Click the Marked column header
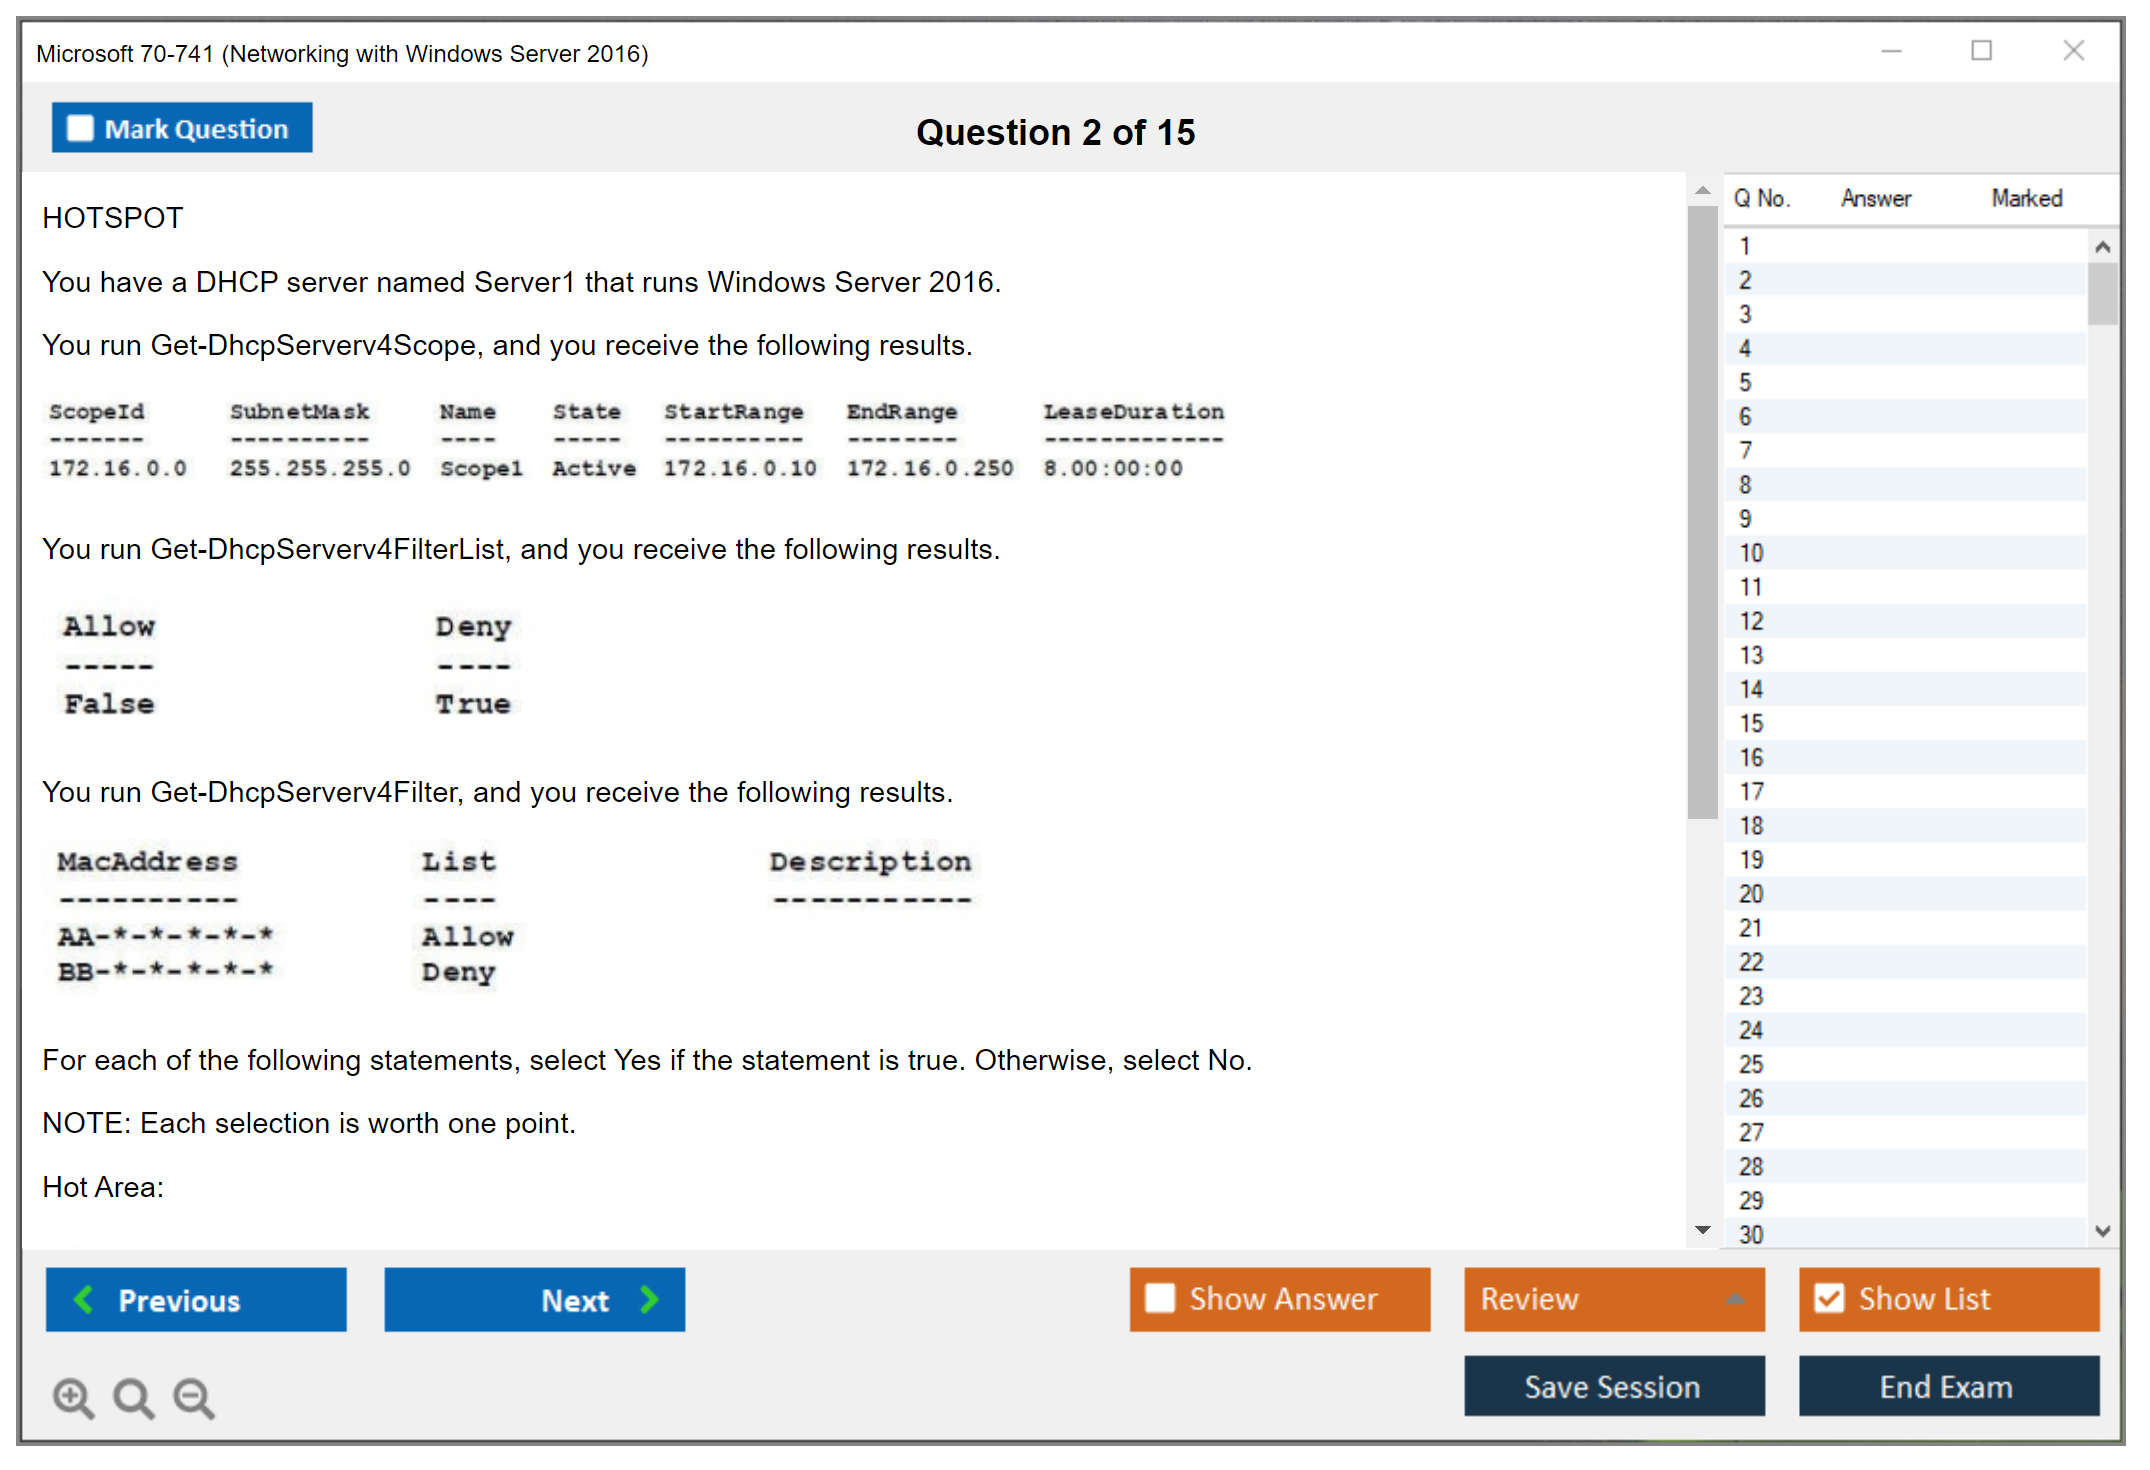Image resolution: width=2150 pixels, height=1470 pixels. coord(2026,198)
